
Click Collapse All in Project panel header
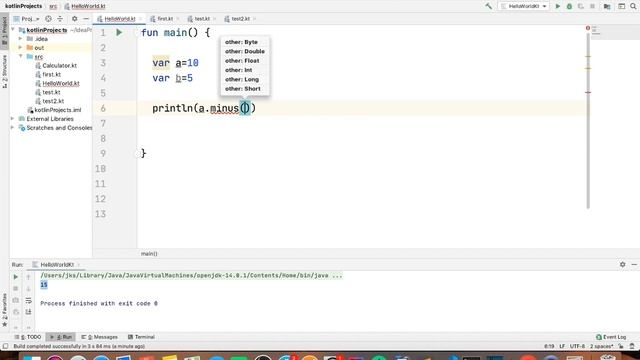tap(60, 19)
